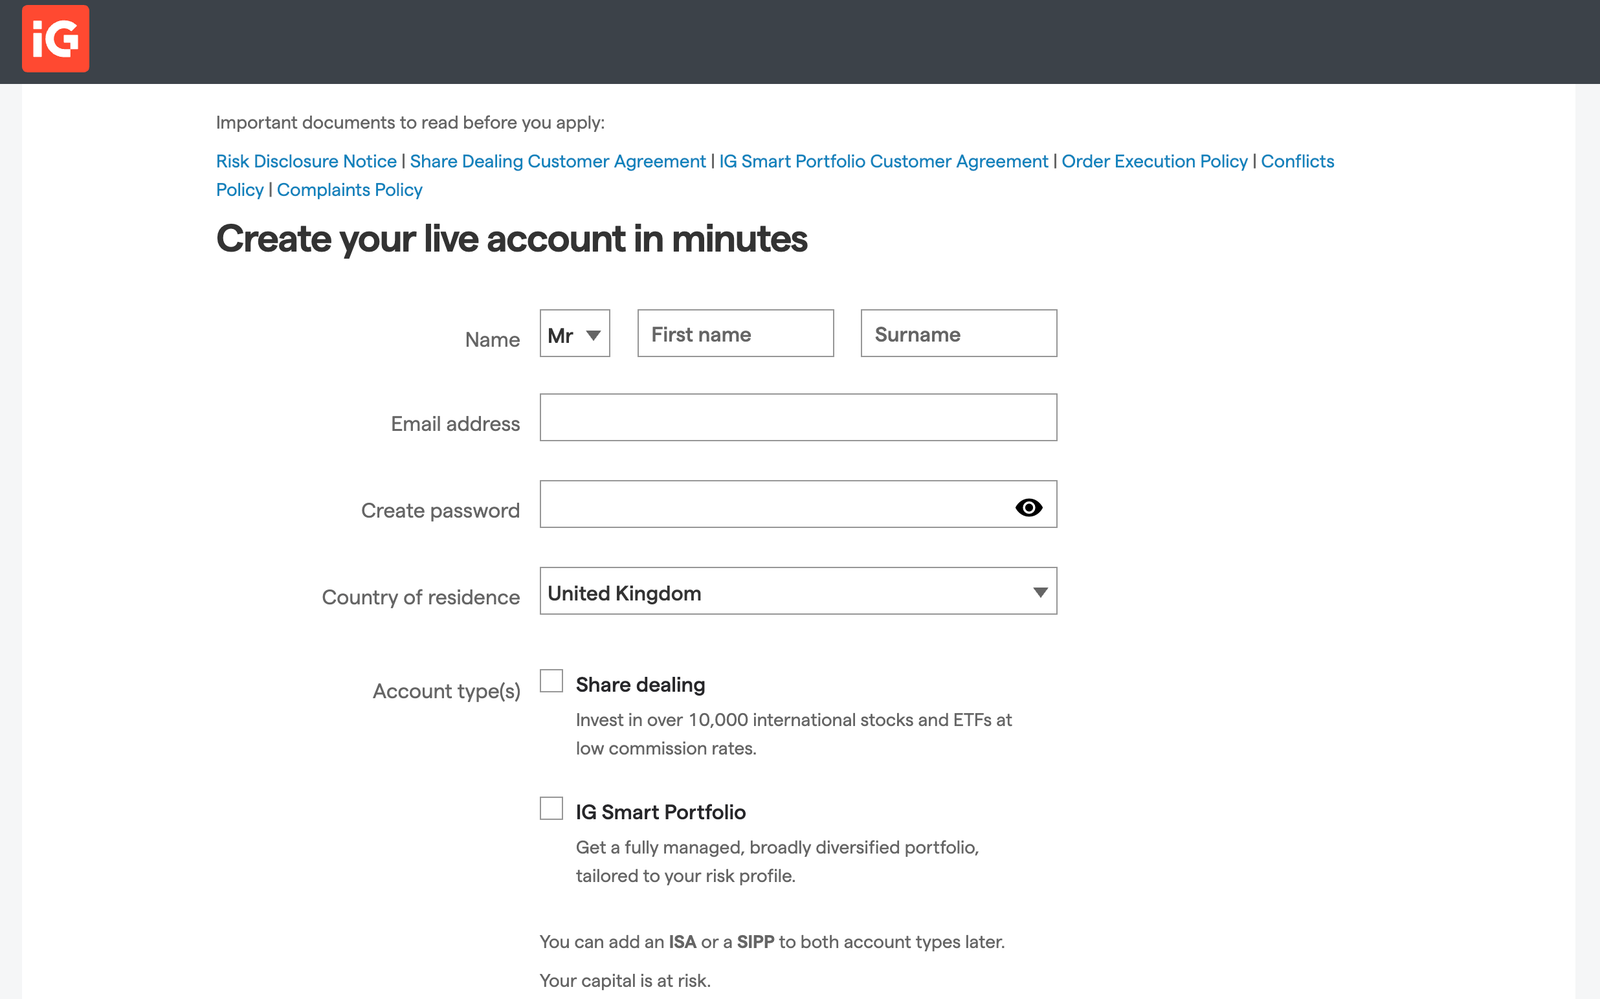Tick the Share dealing checkbox
This screenshot has height=999, width=1600.
click(x=551, y=681)
